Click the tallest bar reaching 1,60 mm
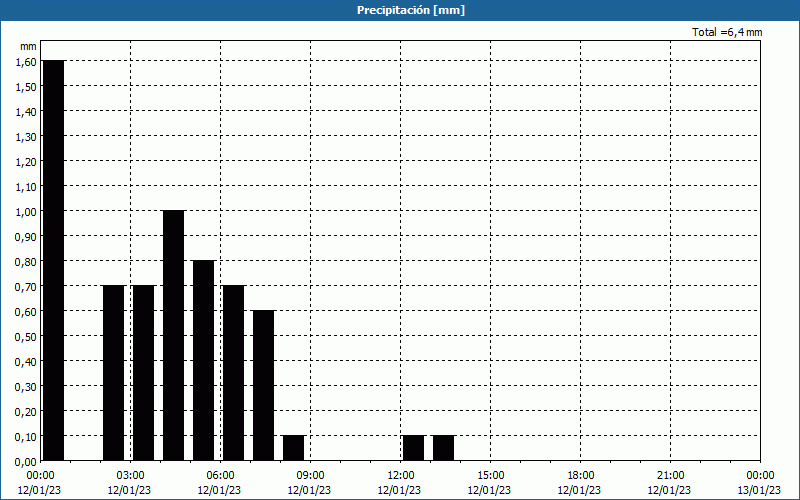The width and height of the screenshot is (800, 500). tap(54, 260)
